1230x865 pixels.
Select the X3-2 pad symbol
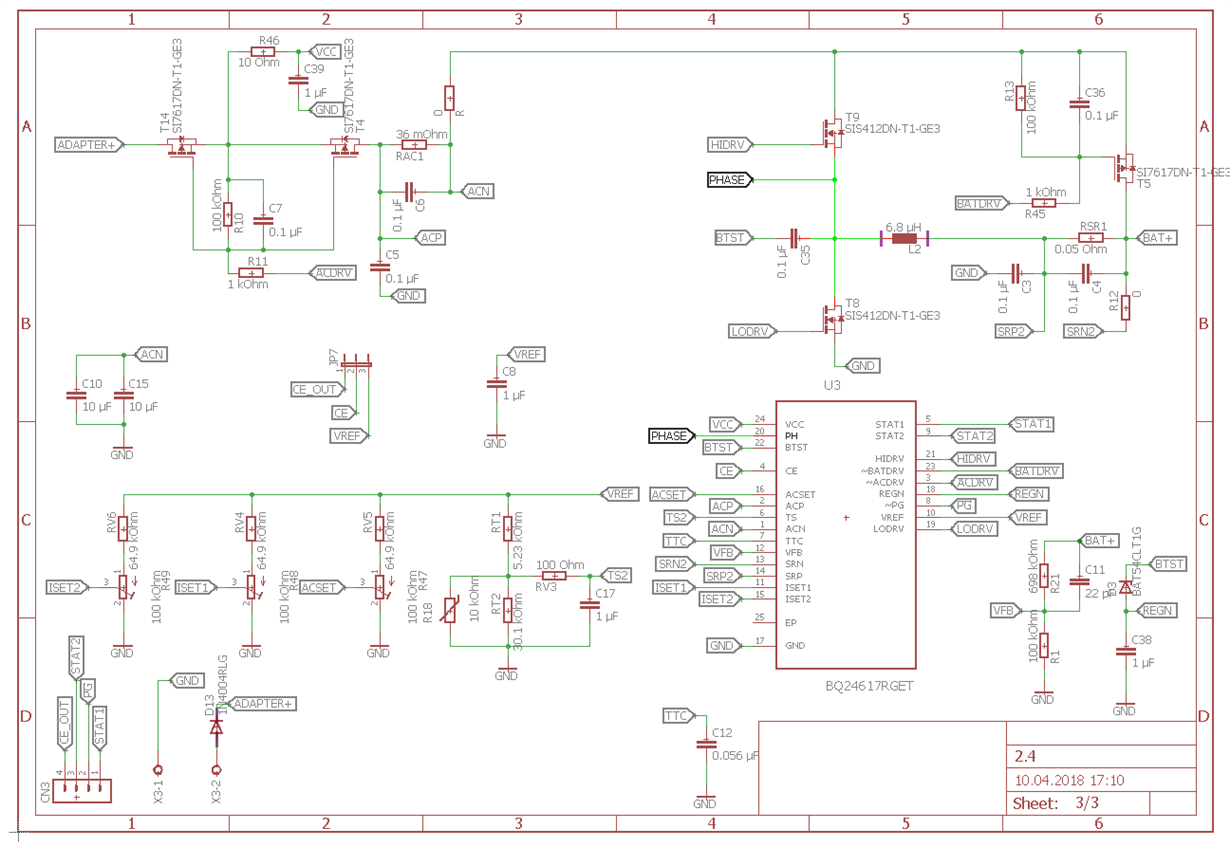pos(216,770)
